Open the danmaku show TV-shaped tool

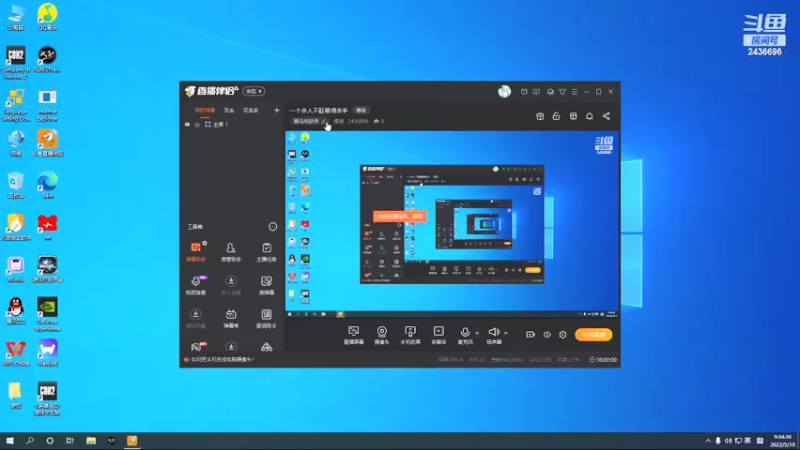pyautogui.click(x=231, y=318)
